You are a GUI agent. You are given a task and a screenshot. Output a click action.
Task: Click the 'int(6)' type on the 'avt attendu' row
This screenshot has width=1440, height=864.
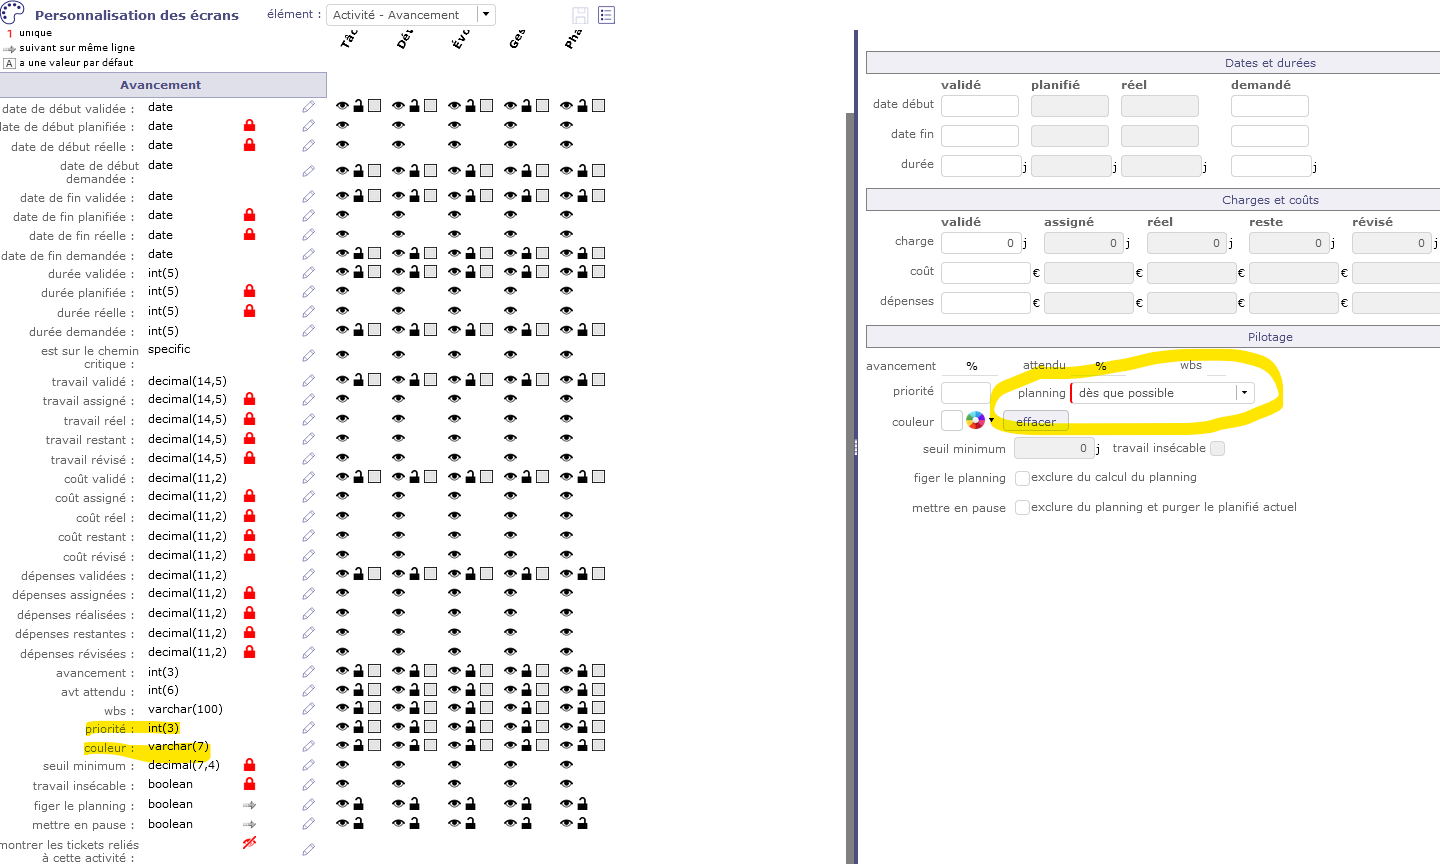[163, 690]
